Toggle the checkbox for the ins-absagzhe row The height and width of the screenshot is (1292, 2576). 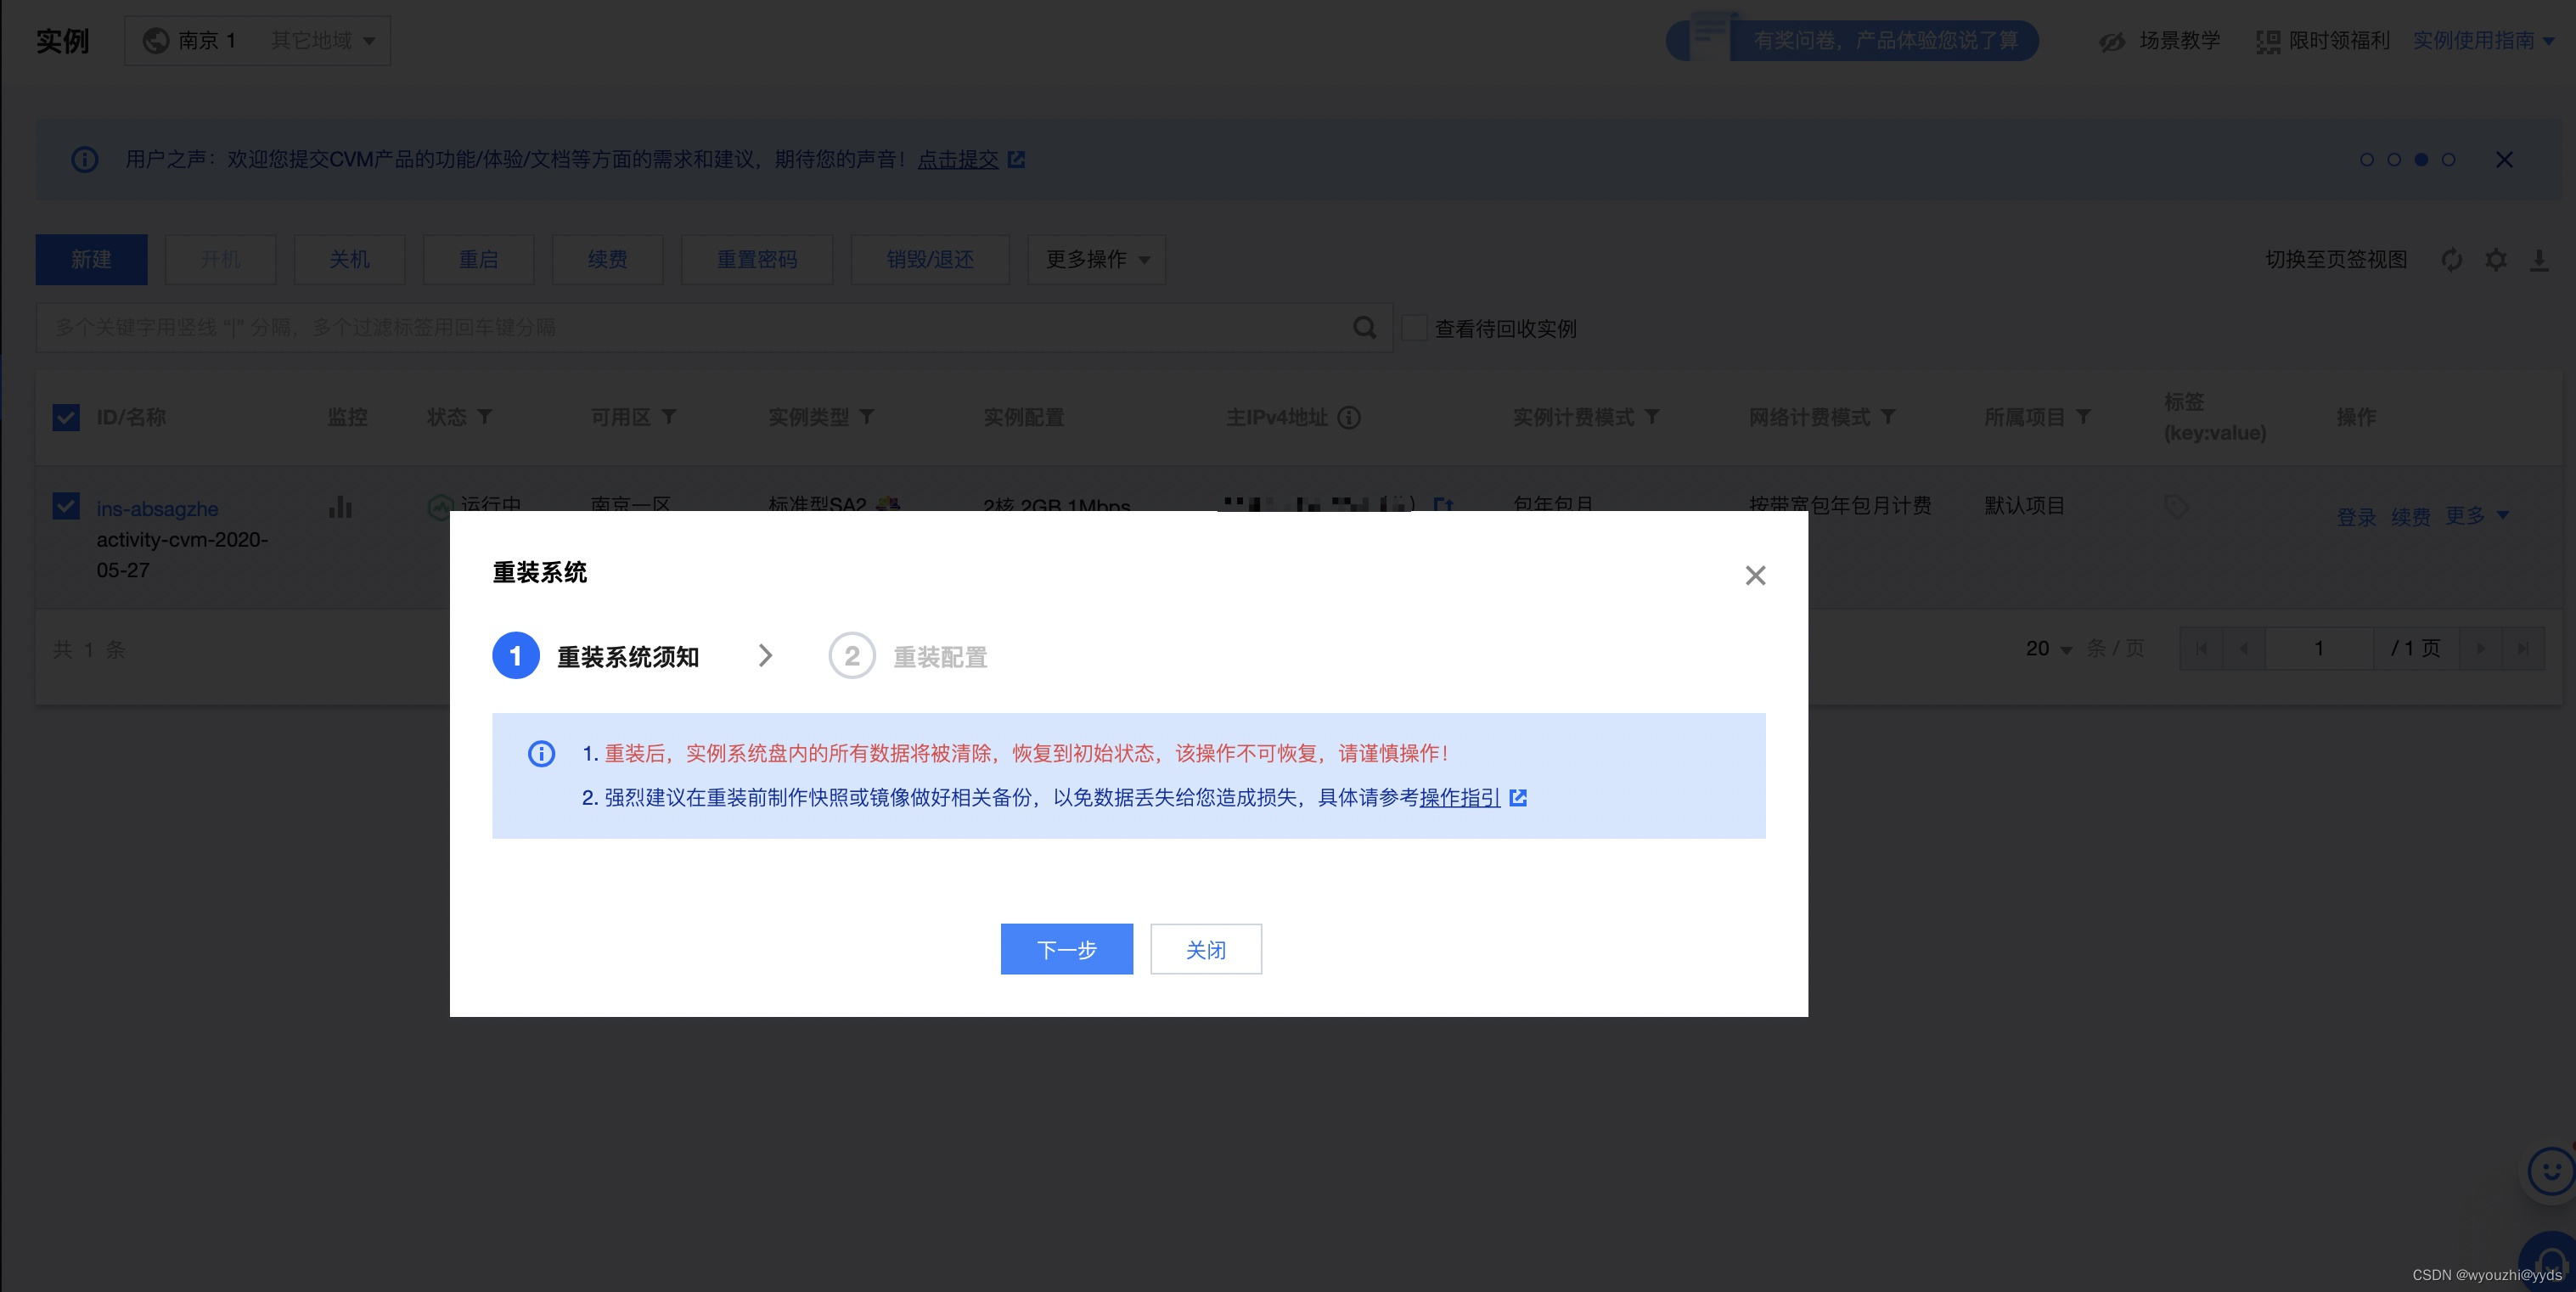coord(66,506)
